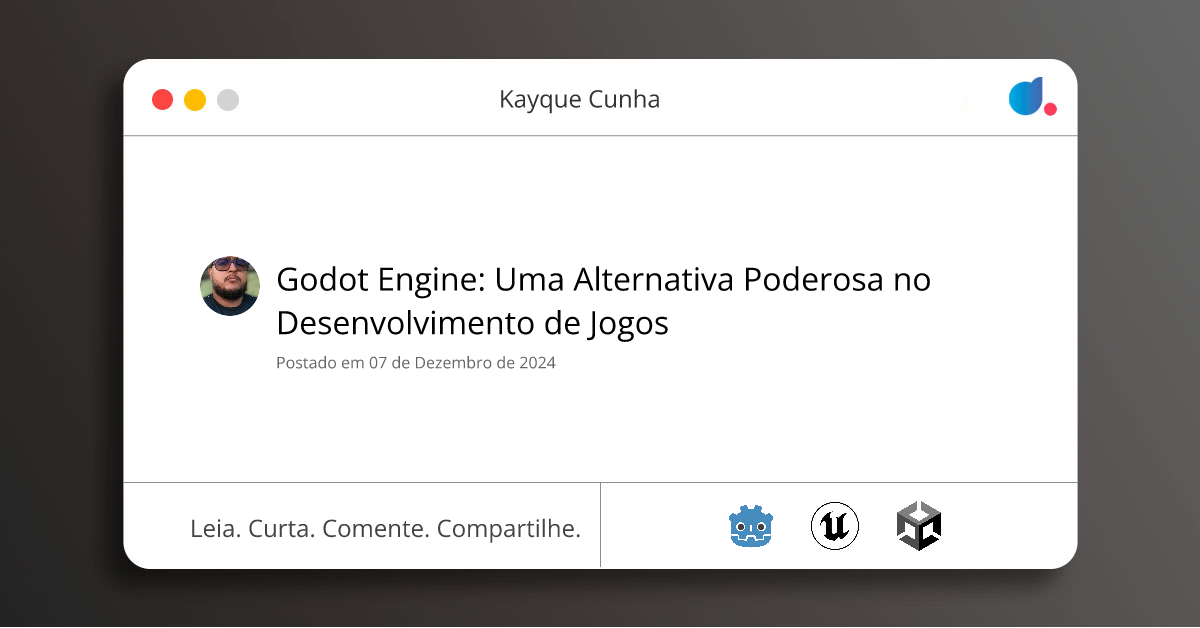Toggle the red traffic light dot
The width and height of the screenshot is (1200, 628).
162,99
